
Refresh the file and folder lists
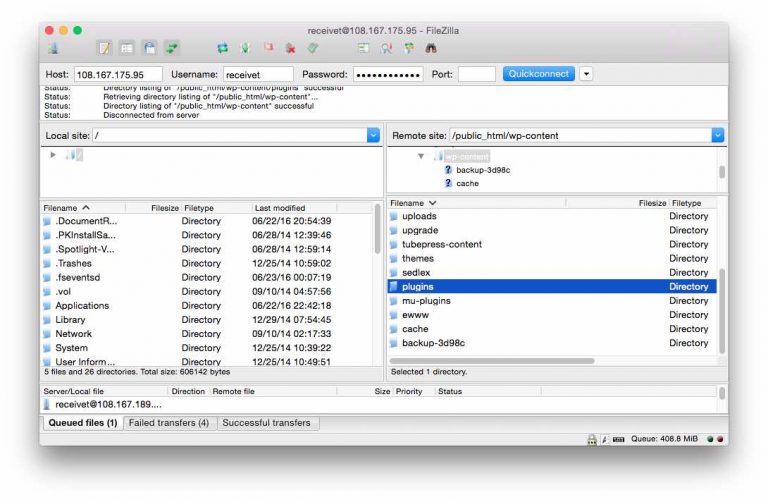click(x=222, y=48)
